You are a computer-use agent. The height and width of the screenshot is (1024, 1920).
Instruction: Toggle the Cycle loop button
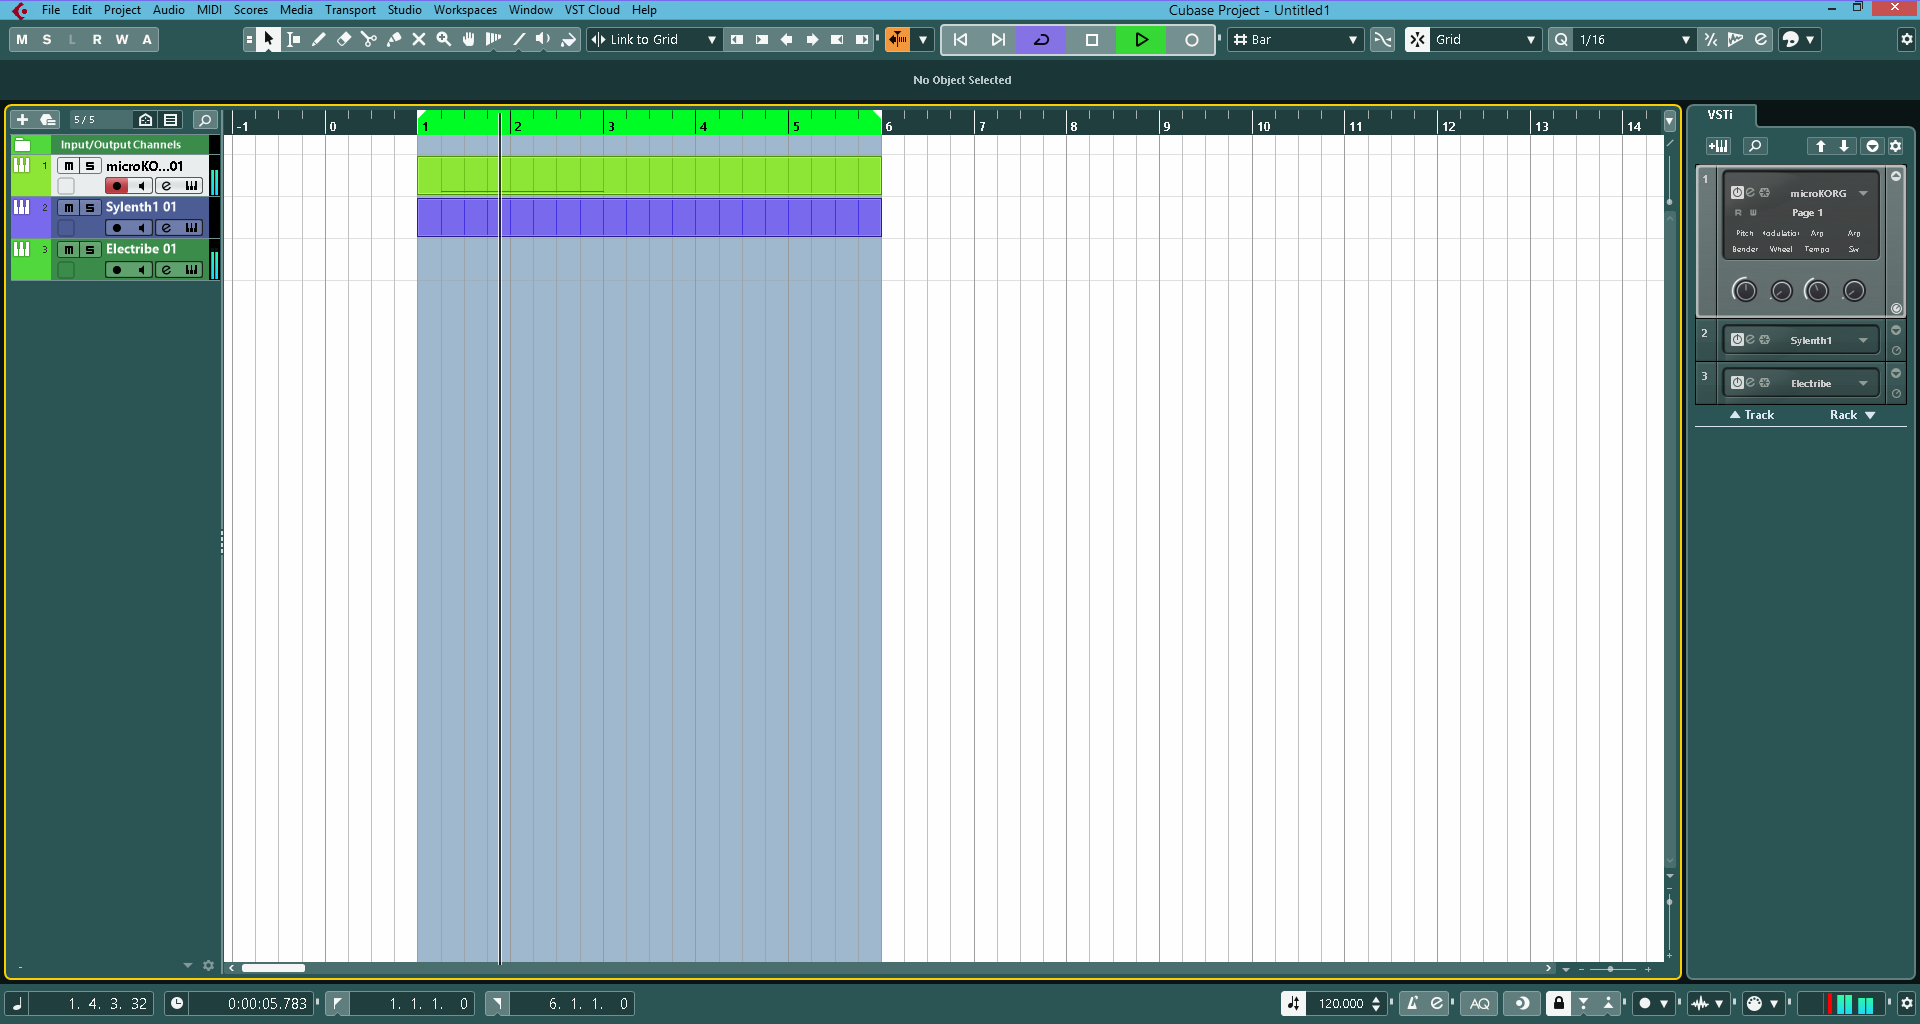tap(1041, 39)
